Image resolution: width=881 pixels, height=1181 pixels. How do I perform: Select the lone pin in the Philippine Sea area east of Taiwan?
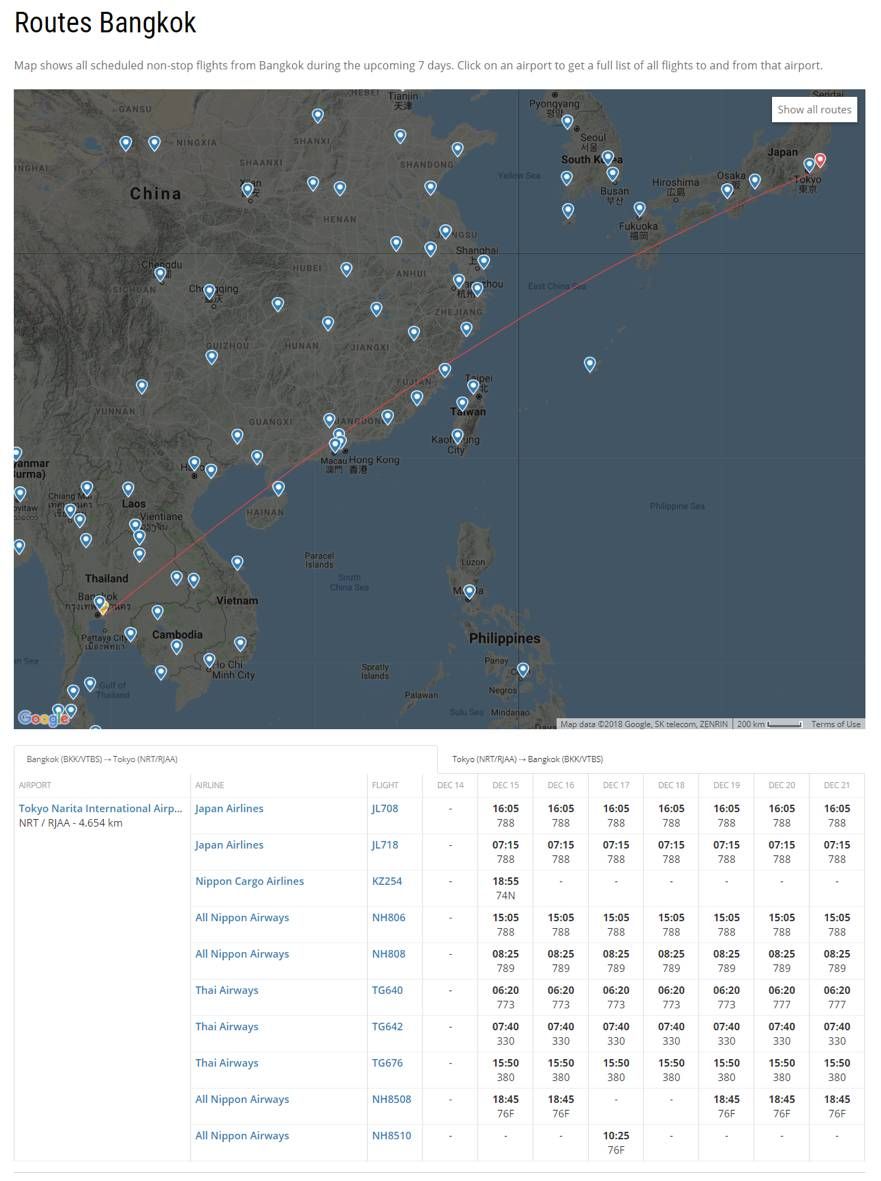(590, 365)
